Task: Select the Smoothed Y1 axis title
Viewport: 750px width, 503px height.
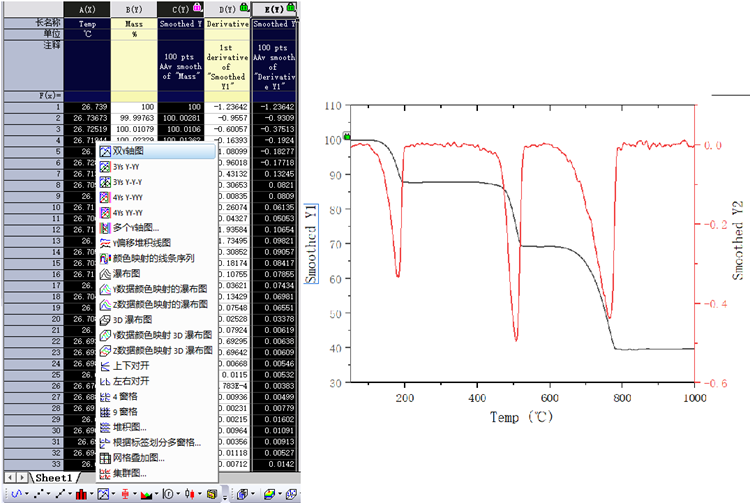Action: click(311, 244)
